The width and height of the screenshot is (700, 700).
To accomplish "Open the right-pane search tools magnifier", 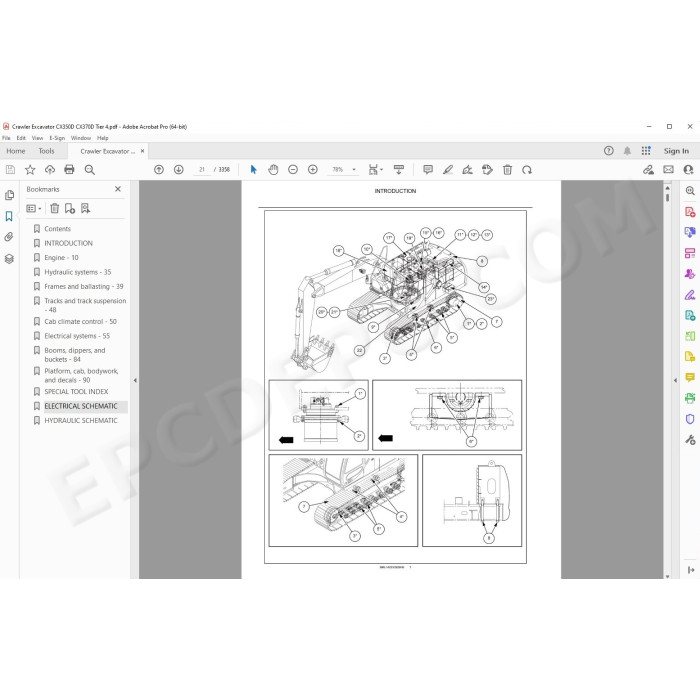I will 690,191.
